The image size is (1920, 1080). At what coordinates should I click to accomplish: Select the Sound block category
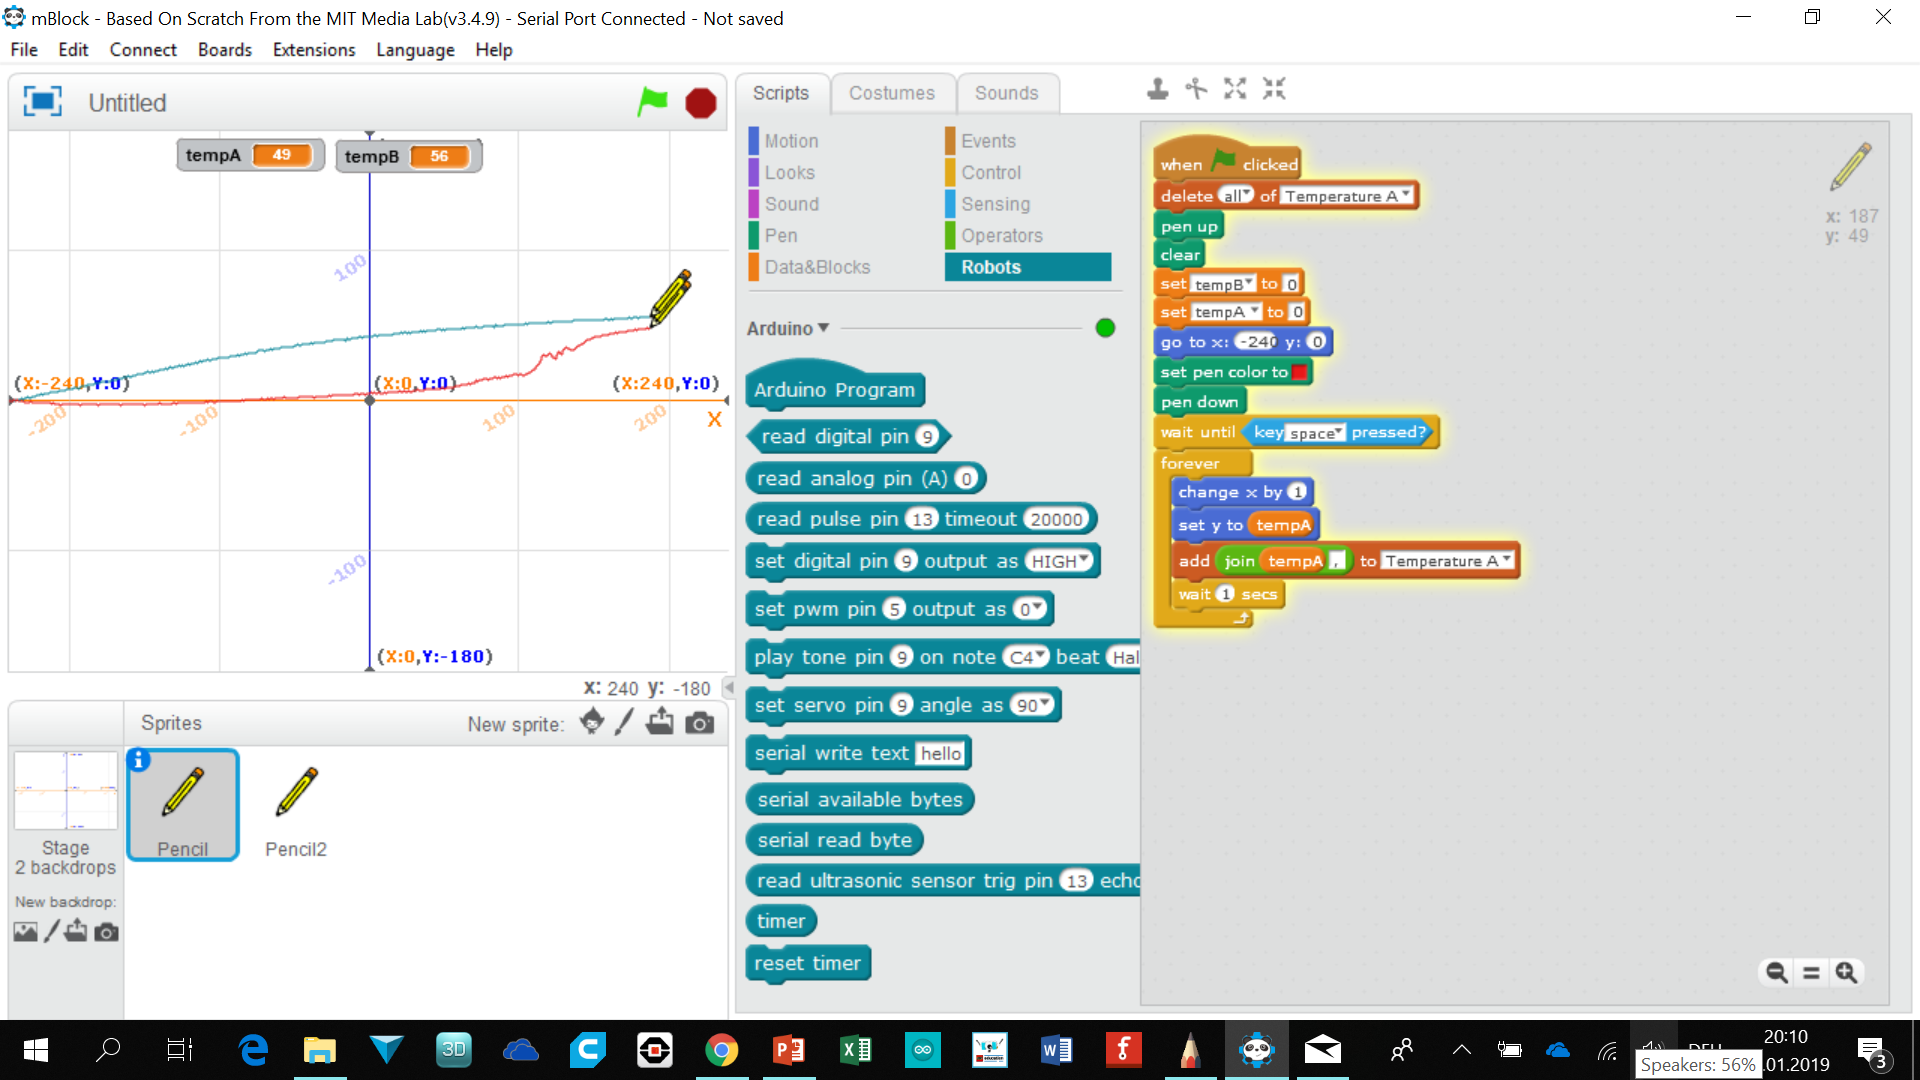[x=791, y=204]
